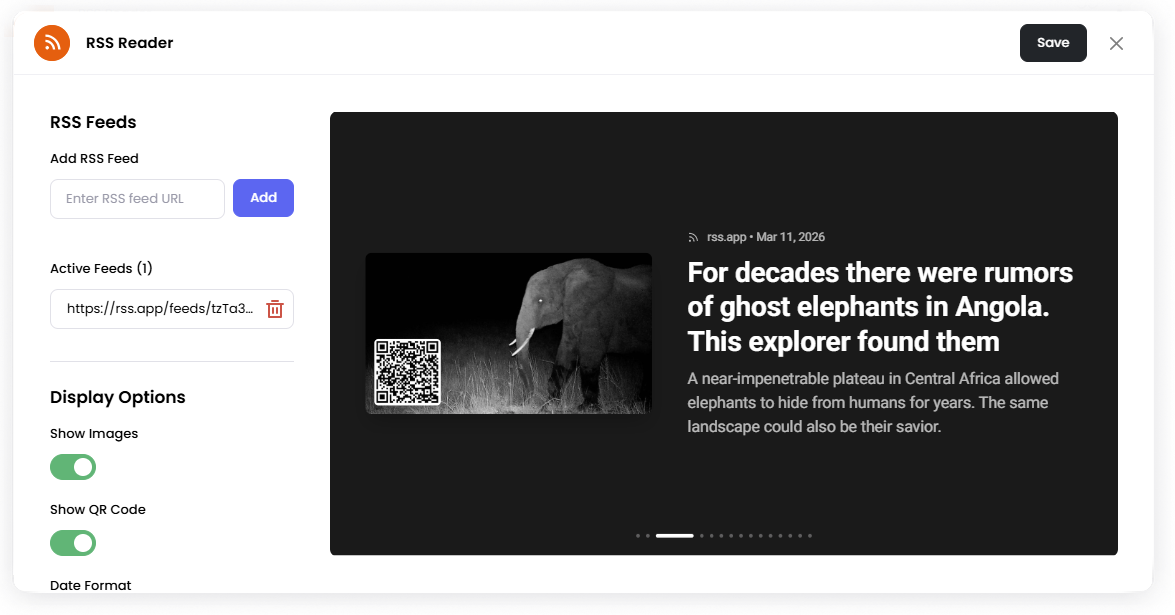Focus the Enter RSS feed URL field
Image resolution: width=1175 pixels, height=615 pixels.
click(137, 199)
